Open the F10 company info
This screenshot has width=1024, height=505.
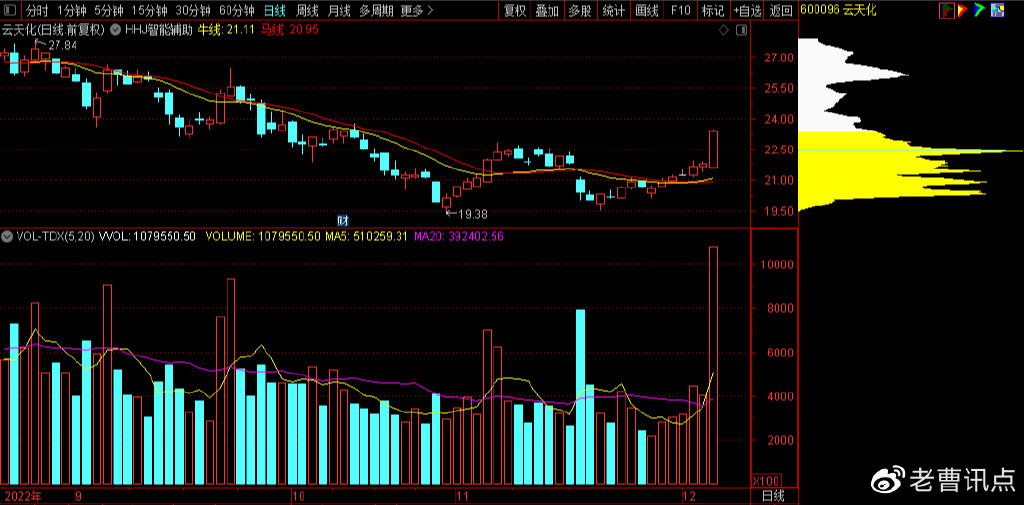point(680,11)
